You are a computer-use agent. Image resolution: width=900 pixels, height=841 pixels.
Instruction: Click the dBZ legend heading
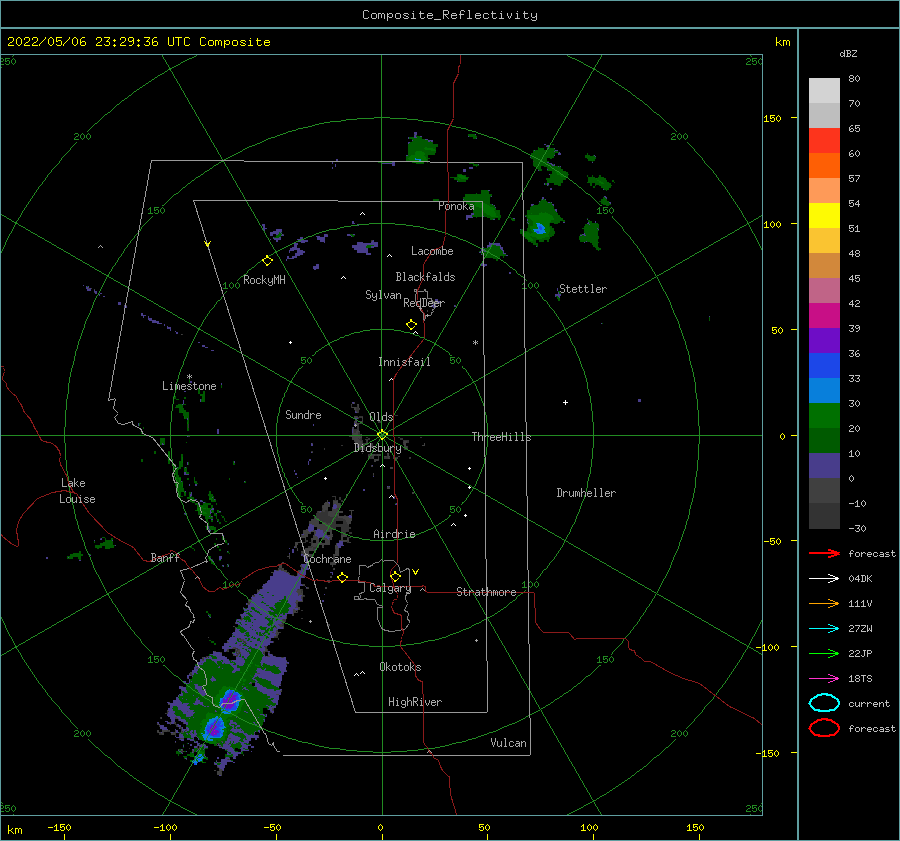tap(848, 53)
